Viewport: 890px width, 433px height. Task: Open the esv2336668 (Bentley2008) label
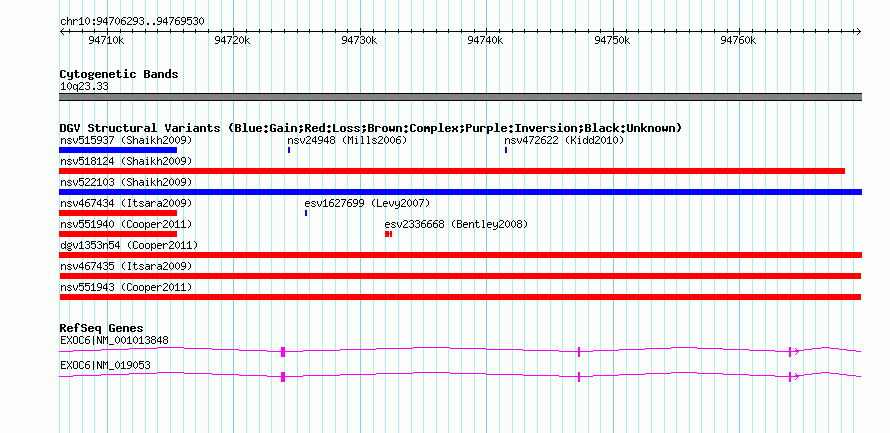click(456, 224)
